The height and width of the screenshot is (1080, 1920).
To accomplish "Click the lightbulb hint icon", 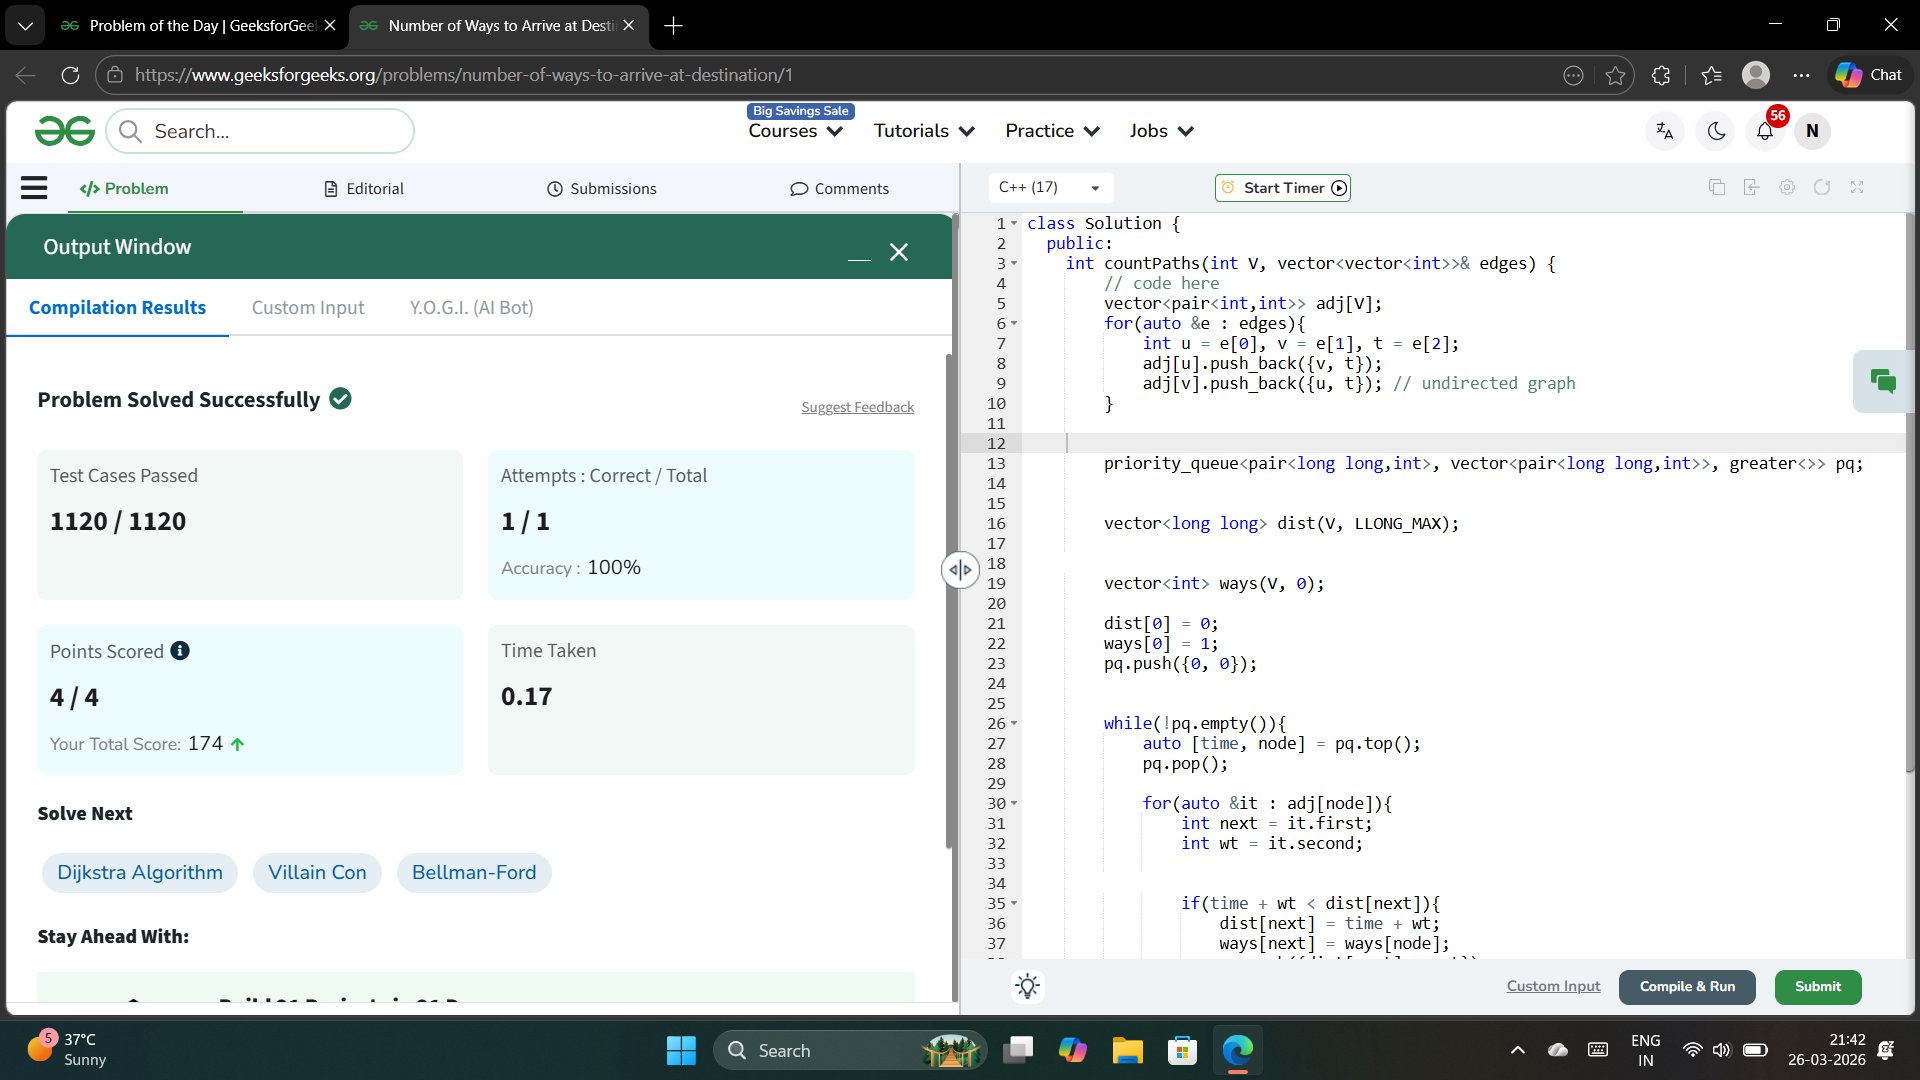I will pos(1027,986).
